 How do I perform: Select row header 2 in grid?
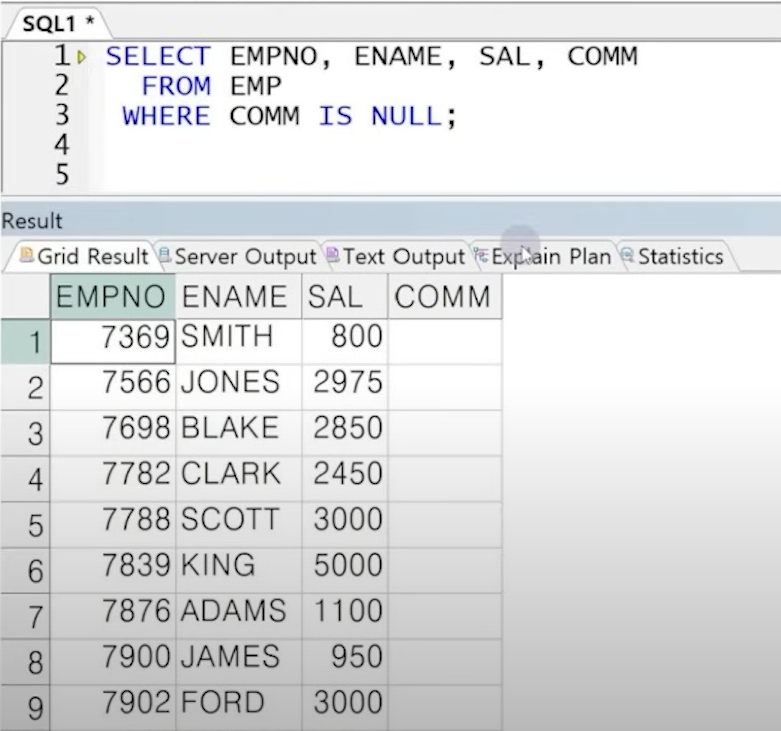[x=25, y=387]
